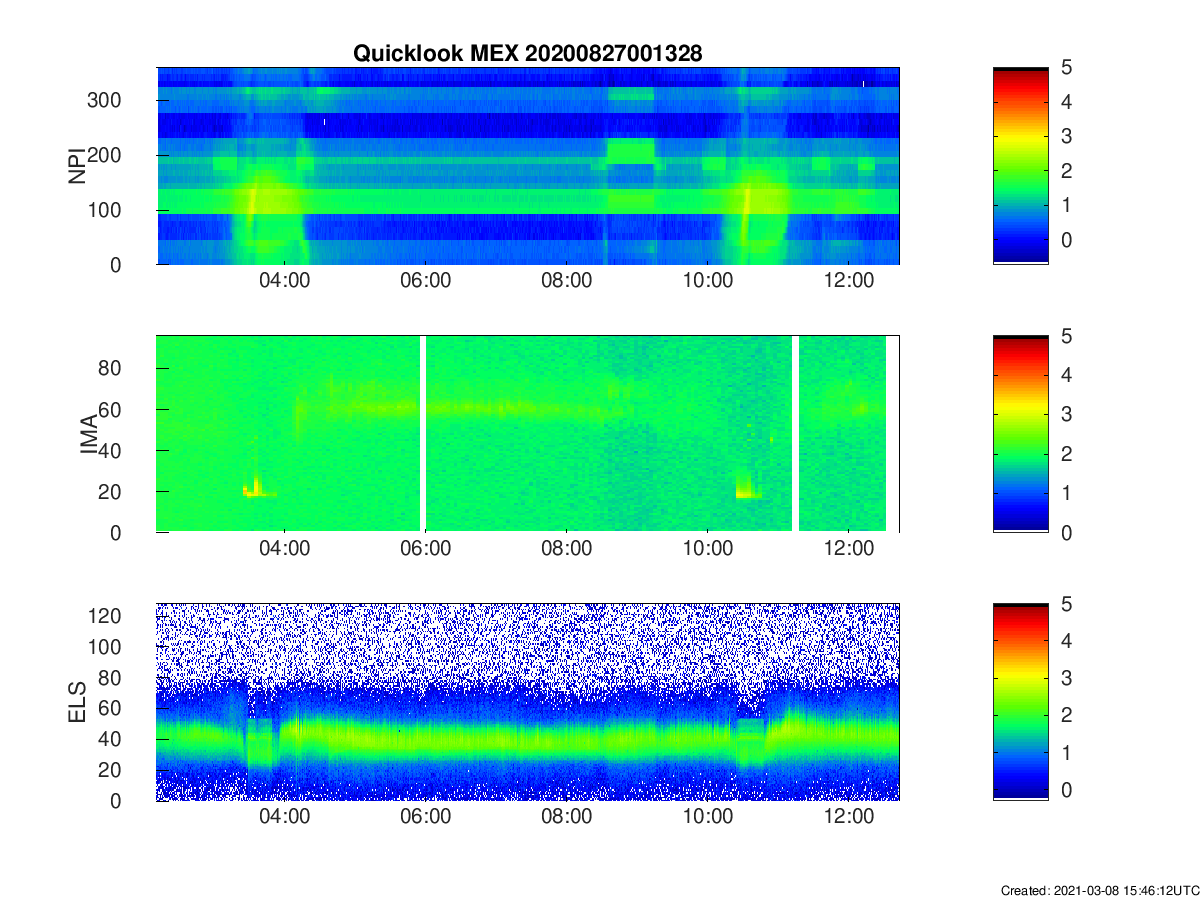Viewport: 1200px width, 900px height.
Task: Click the white data gap near 06:00 in IMA
Action: (423, 434)
